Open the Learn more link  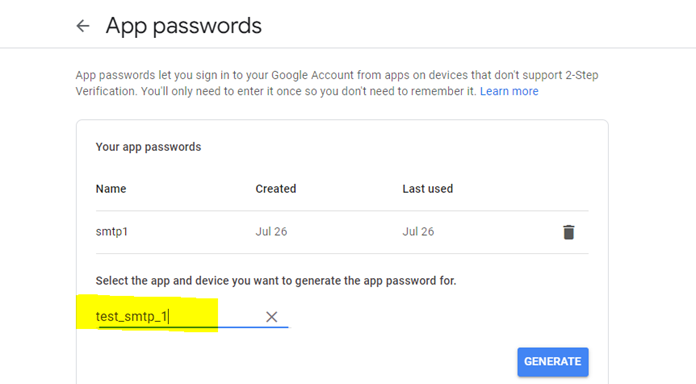(509, 91)
